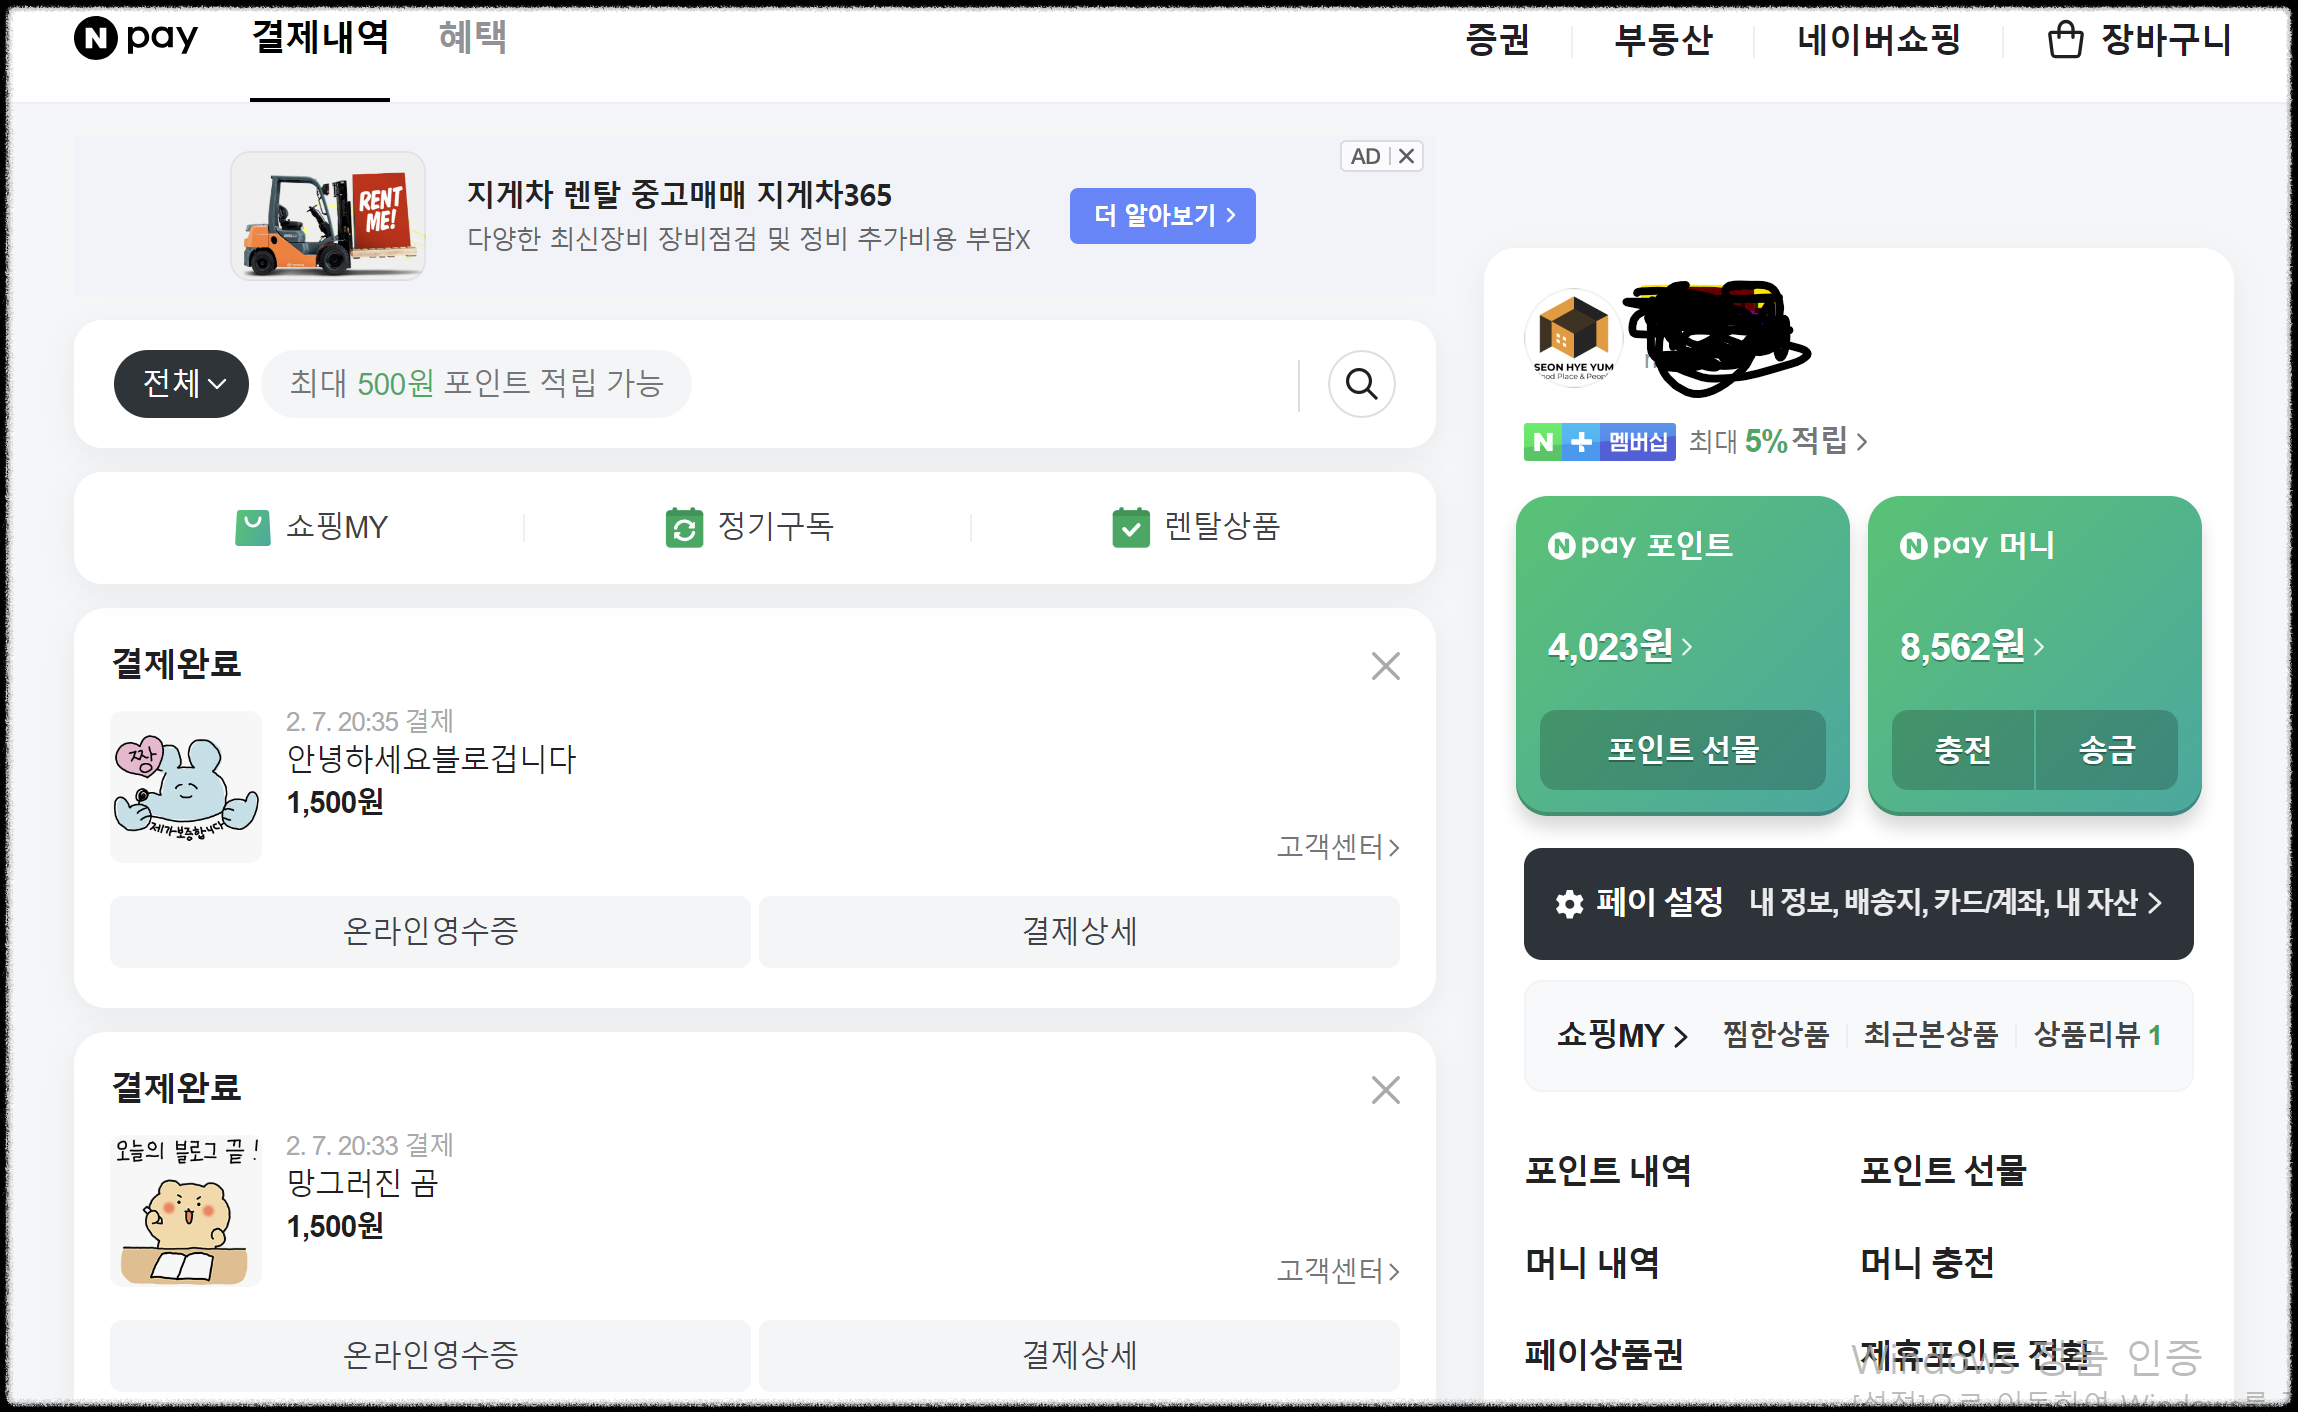The image size is (2298, 1412).
Task: Dismiss the 안녕하세요블로겁니다 payment card
Action: pyautogui.click(x=1385, y=666)
